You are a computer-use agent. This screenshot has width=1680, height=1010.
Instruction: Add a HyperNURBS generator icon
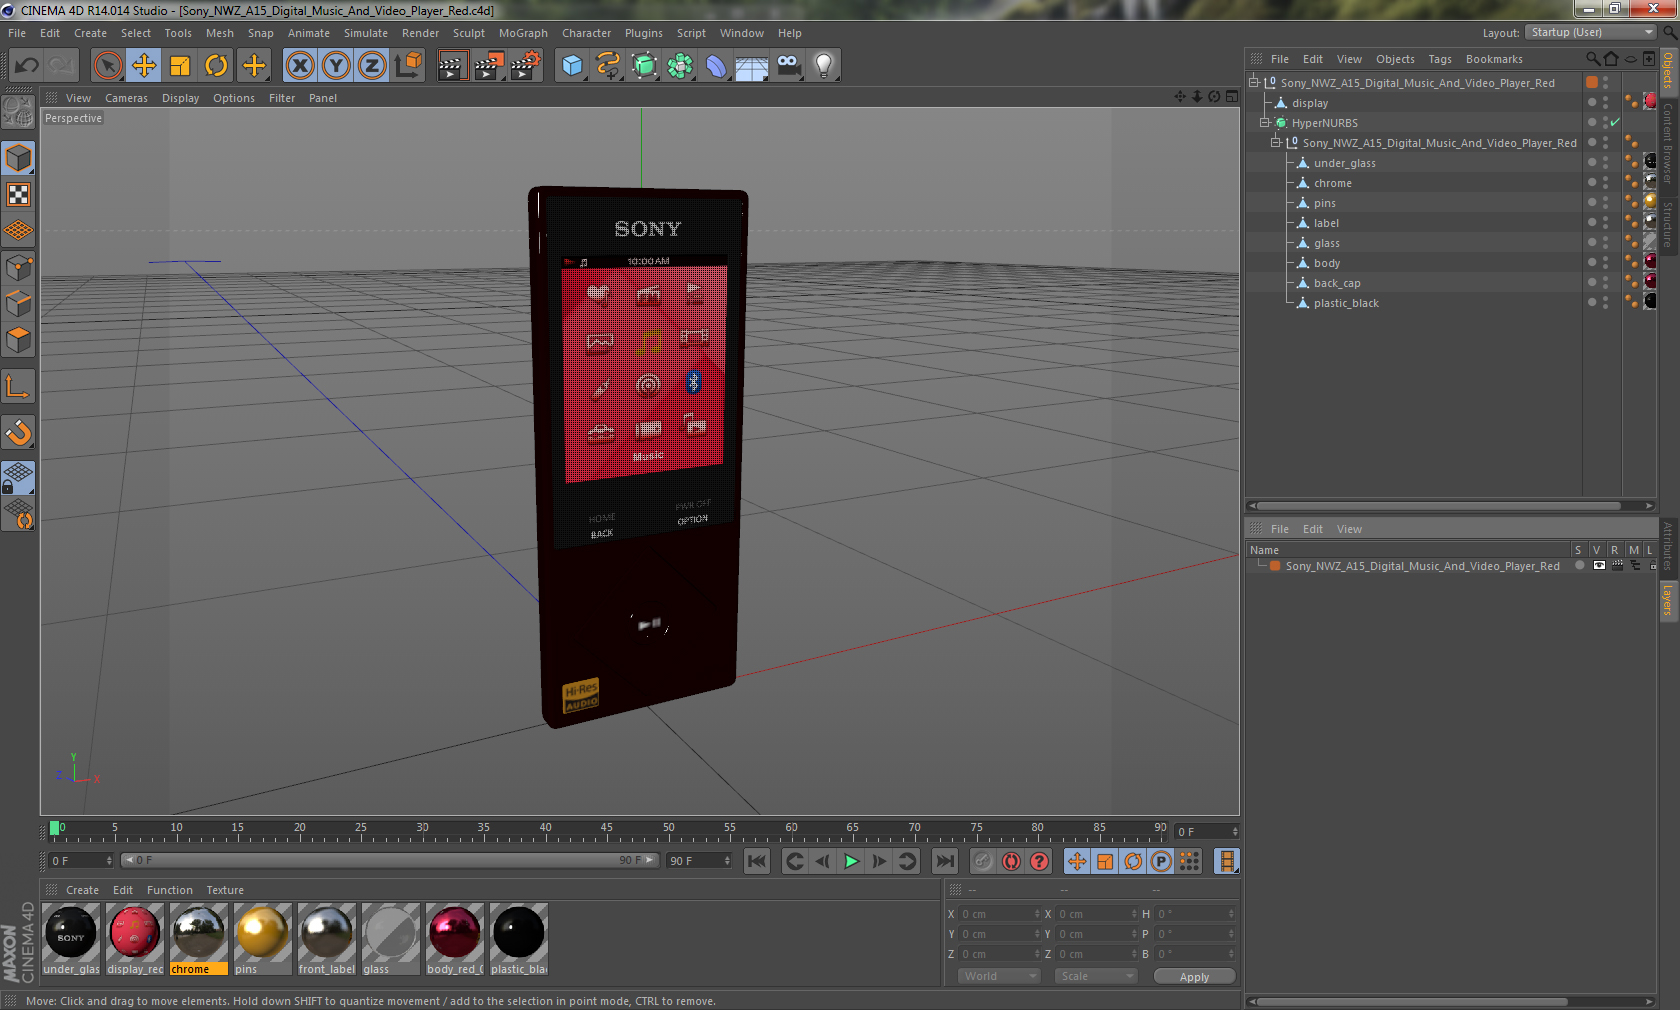coord(644,66)
